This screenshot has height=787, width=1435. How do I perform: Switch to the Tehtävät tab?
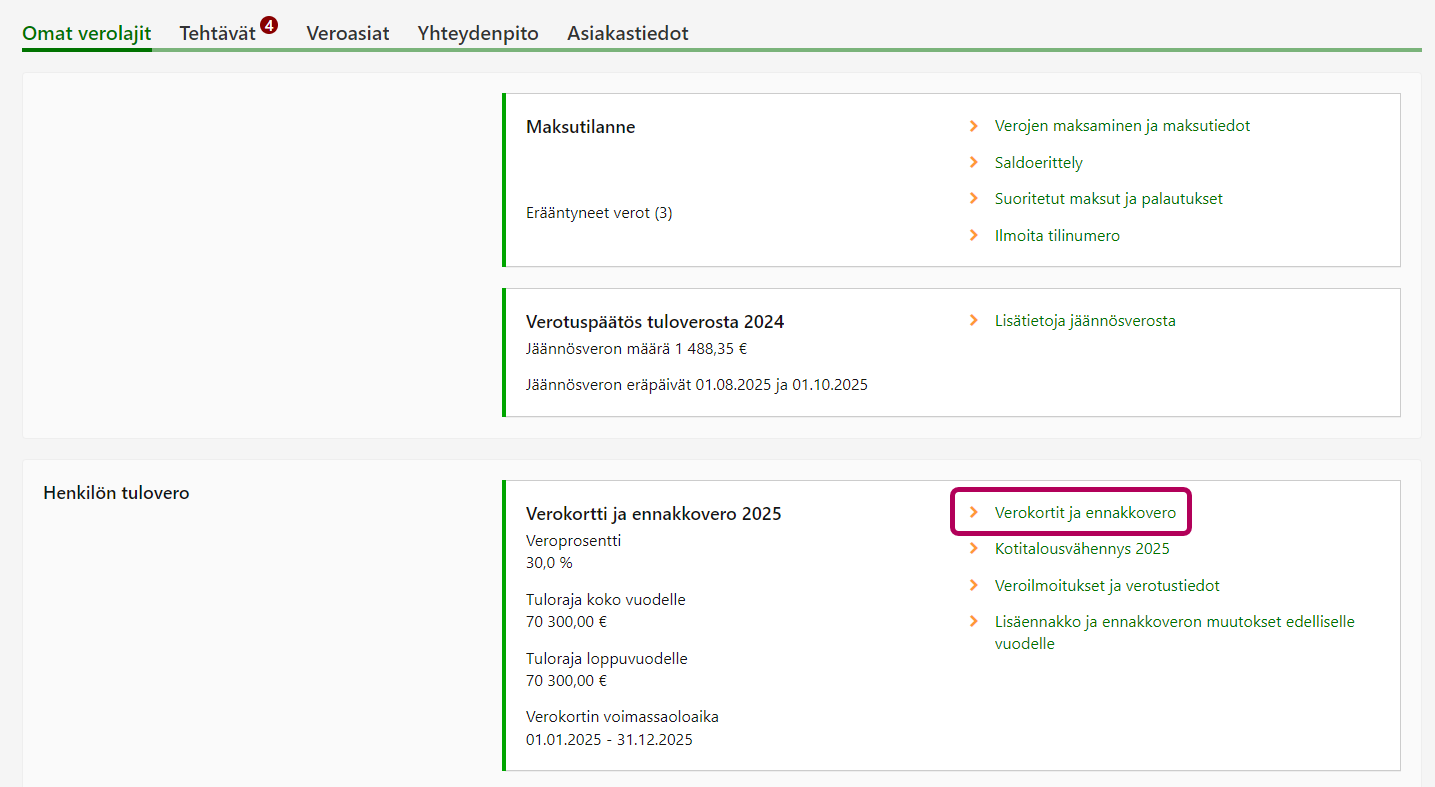click(217, 33)
